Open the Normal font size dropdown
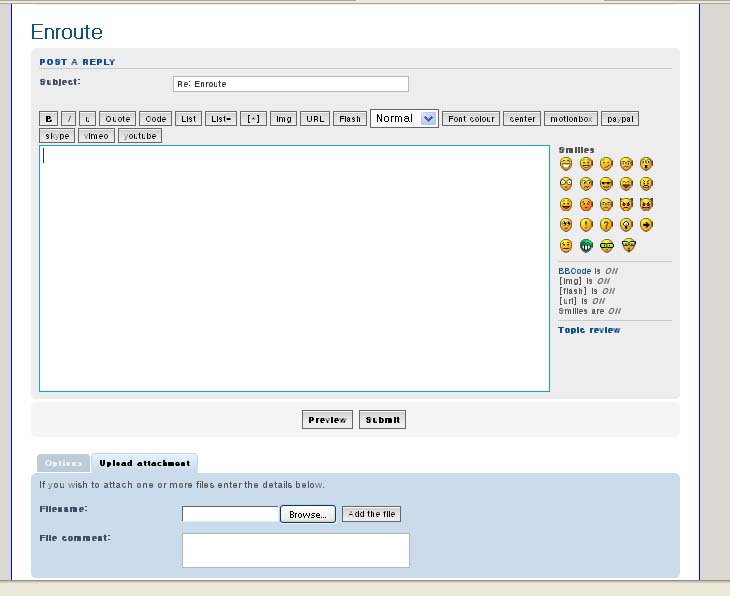The width and height of the screenshot is (730, 596). [x=404, y=118]
